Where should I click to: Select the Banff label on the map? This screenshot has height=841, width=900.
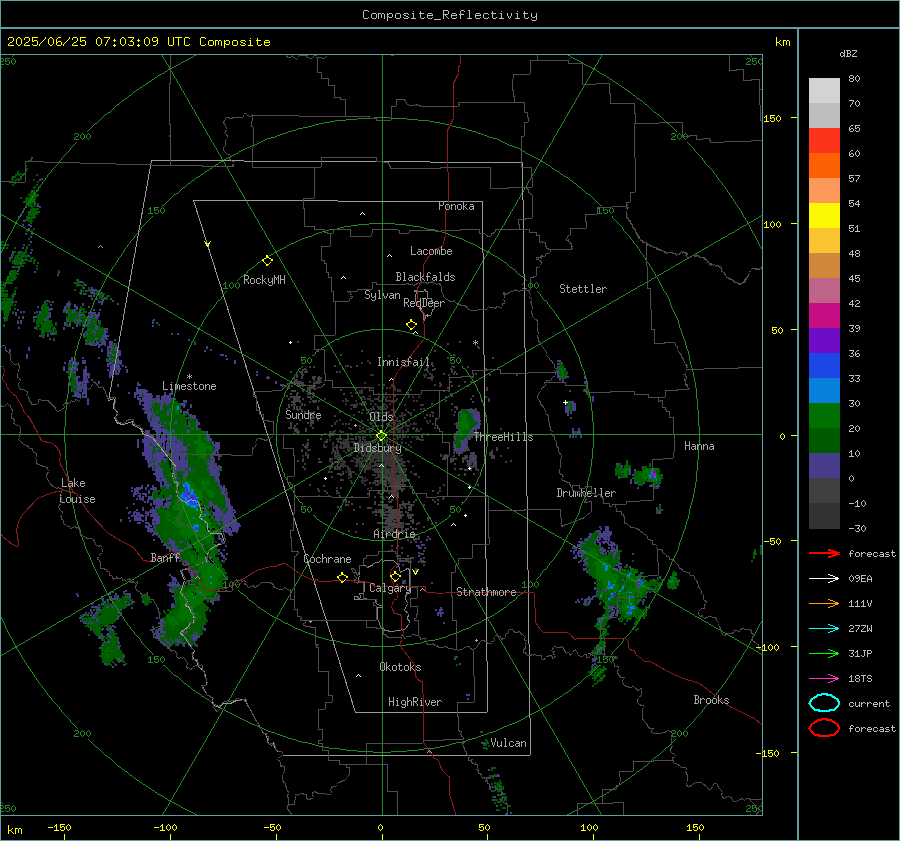tap(165, 558)
